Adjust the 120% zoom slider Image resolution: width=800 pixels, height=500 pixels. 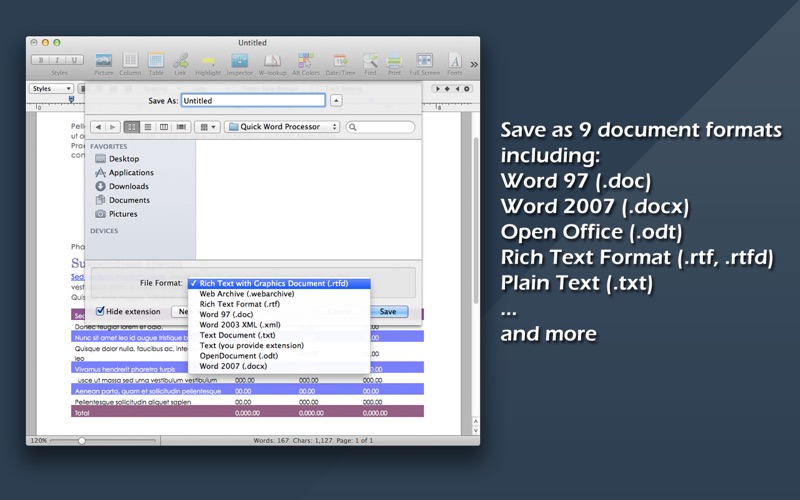82,440
